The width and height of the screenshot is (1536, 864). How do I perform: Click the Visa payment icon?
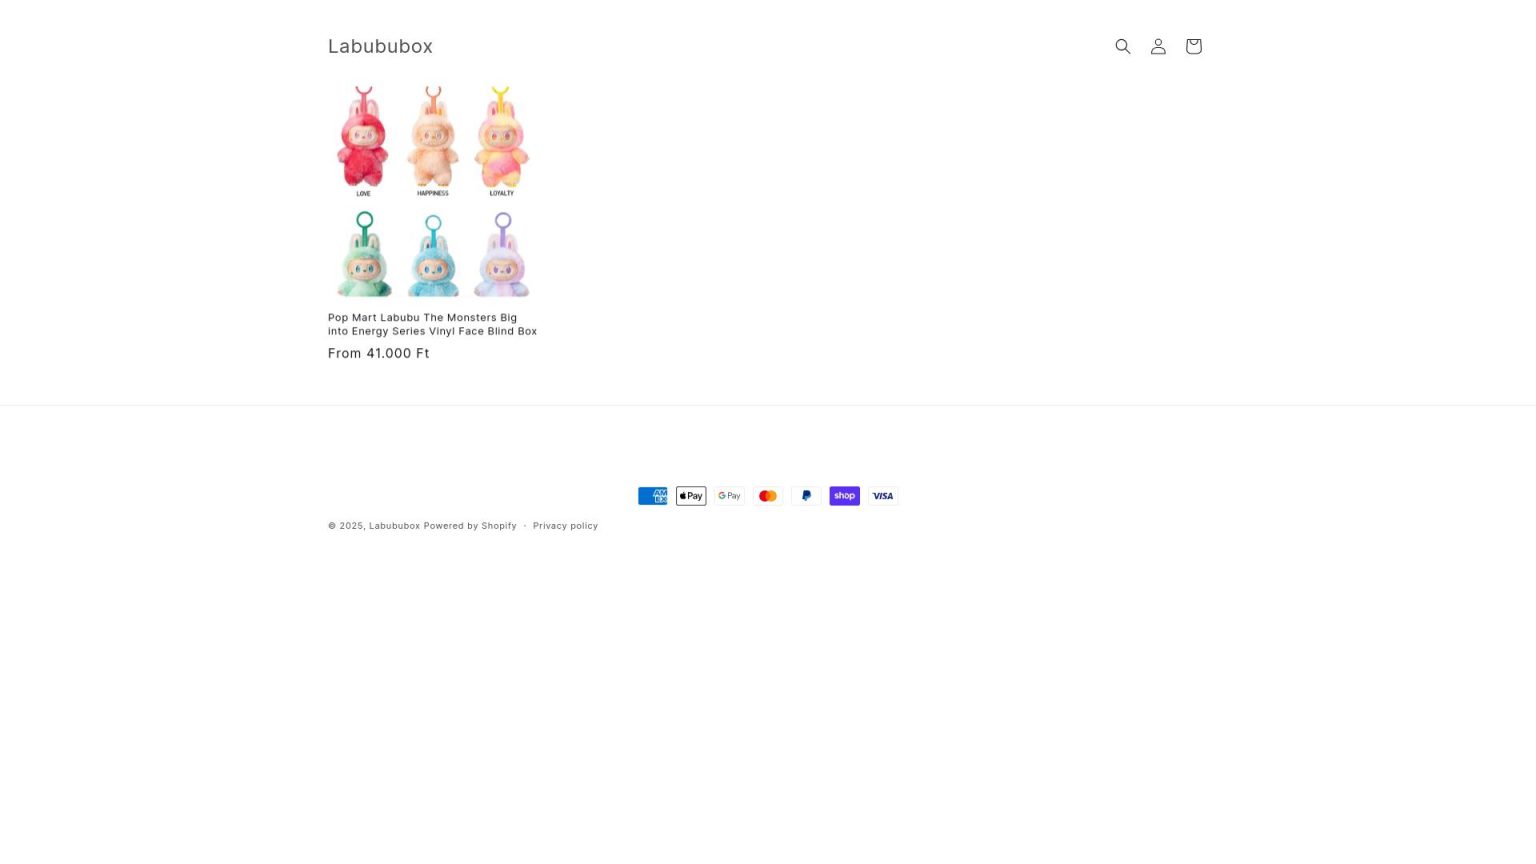coord(883,496)
